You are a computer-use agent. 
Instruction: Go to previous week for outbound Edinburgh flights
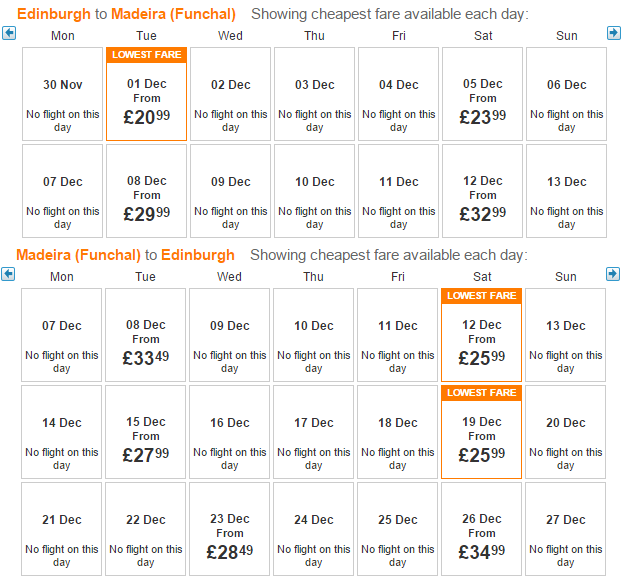9,33
